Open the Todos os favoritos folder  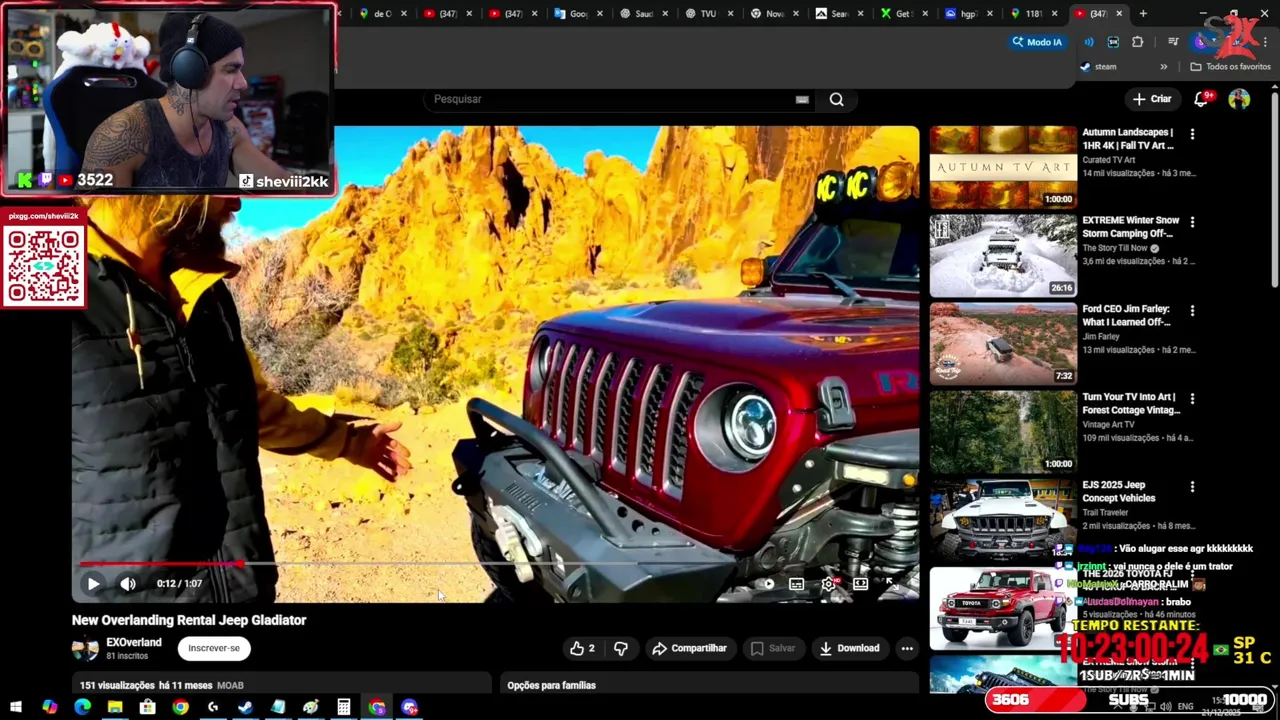pyautogui.click(x=1230, y=67)
